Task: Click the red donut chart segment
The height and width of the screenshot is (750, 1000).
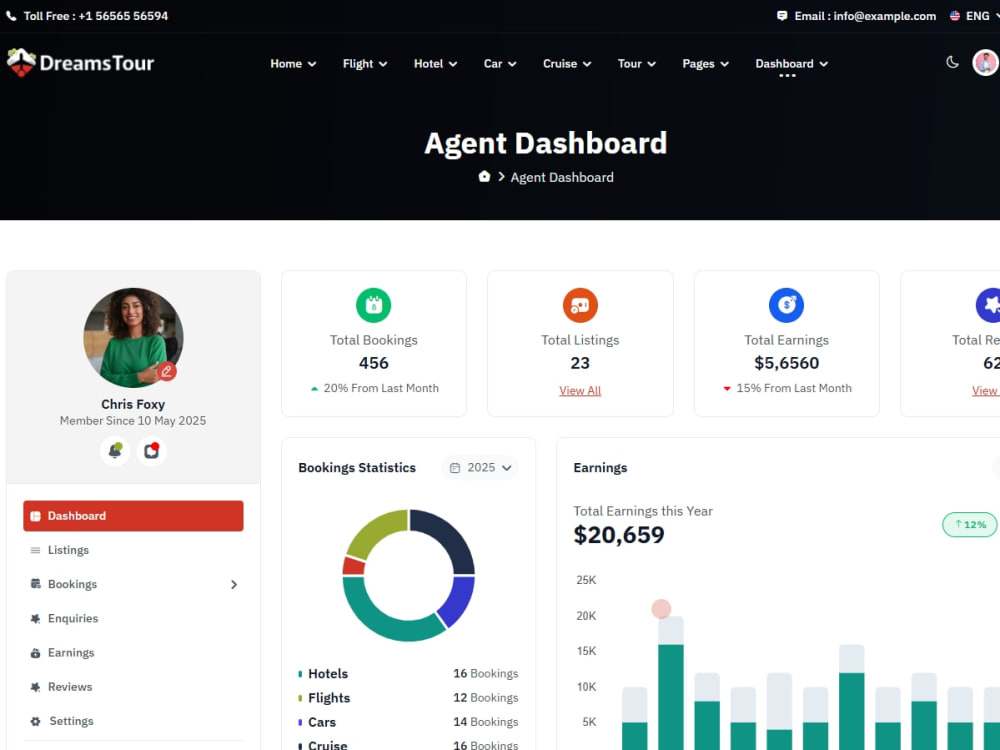Action: [x=353, y=566]
